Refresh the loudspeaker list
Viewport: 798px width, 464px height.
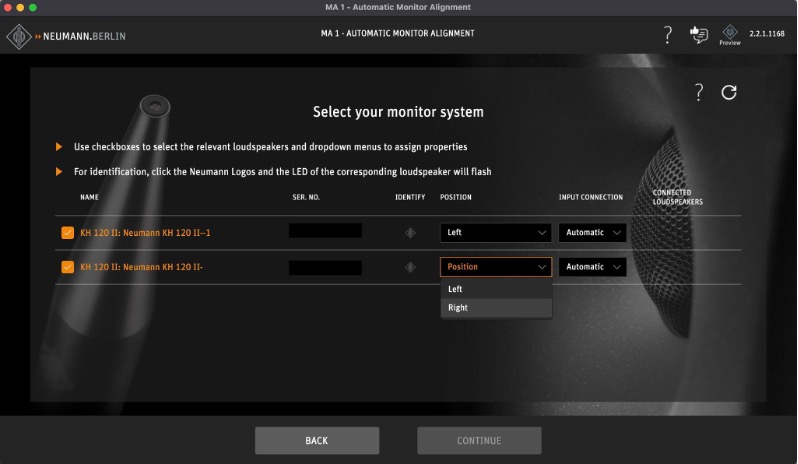click(x=729, y=93)
